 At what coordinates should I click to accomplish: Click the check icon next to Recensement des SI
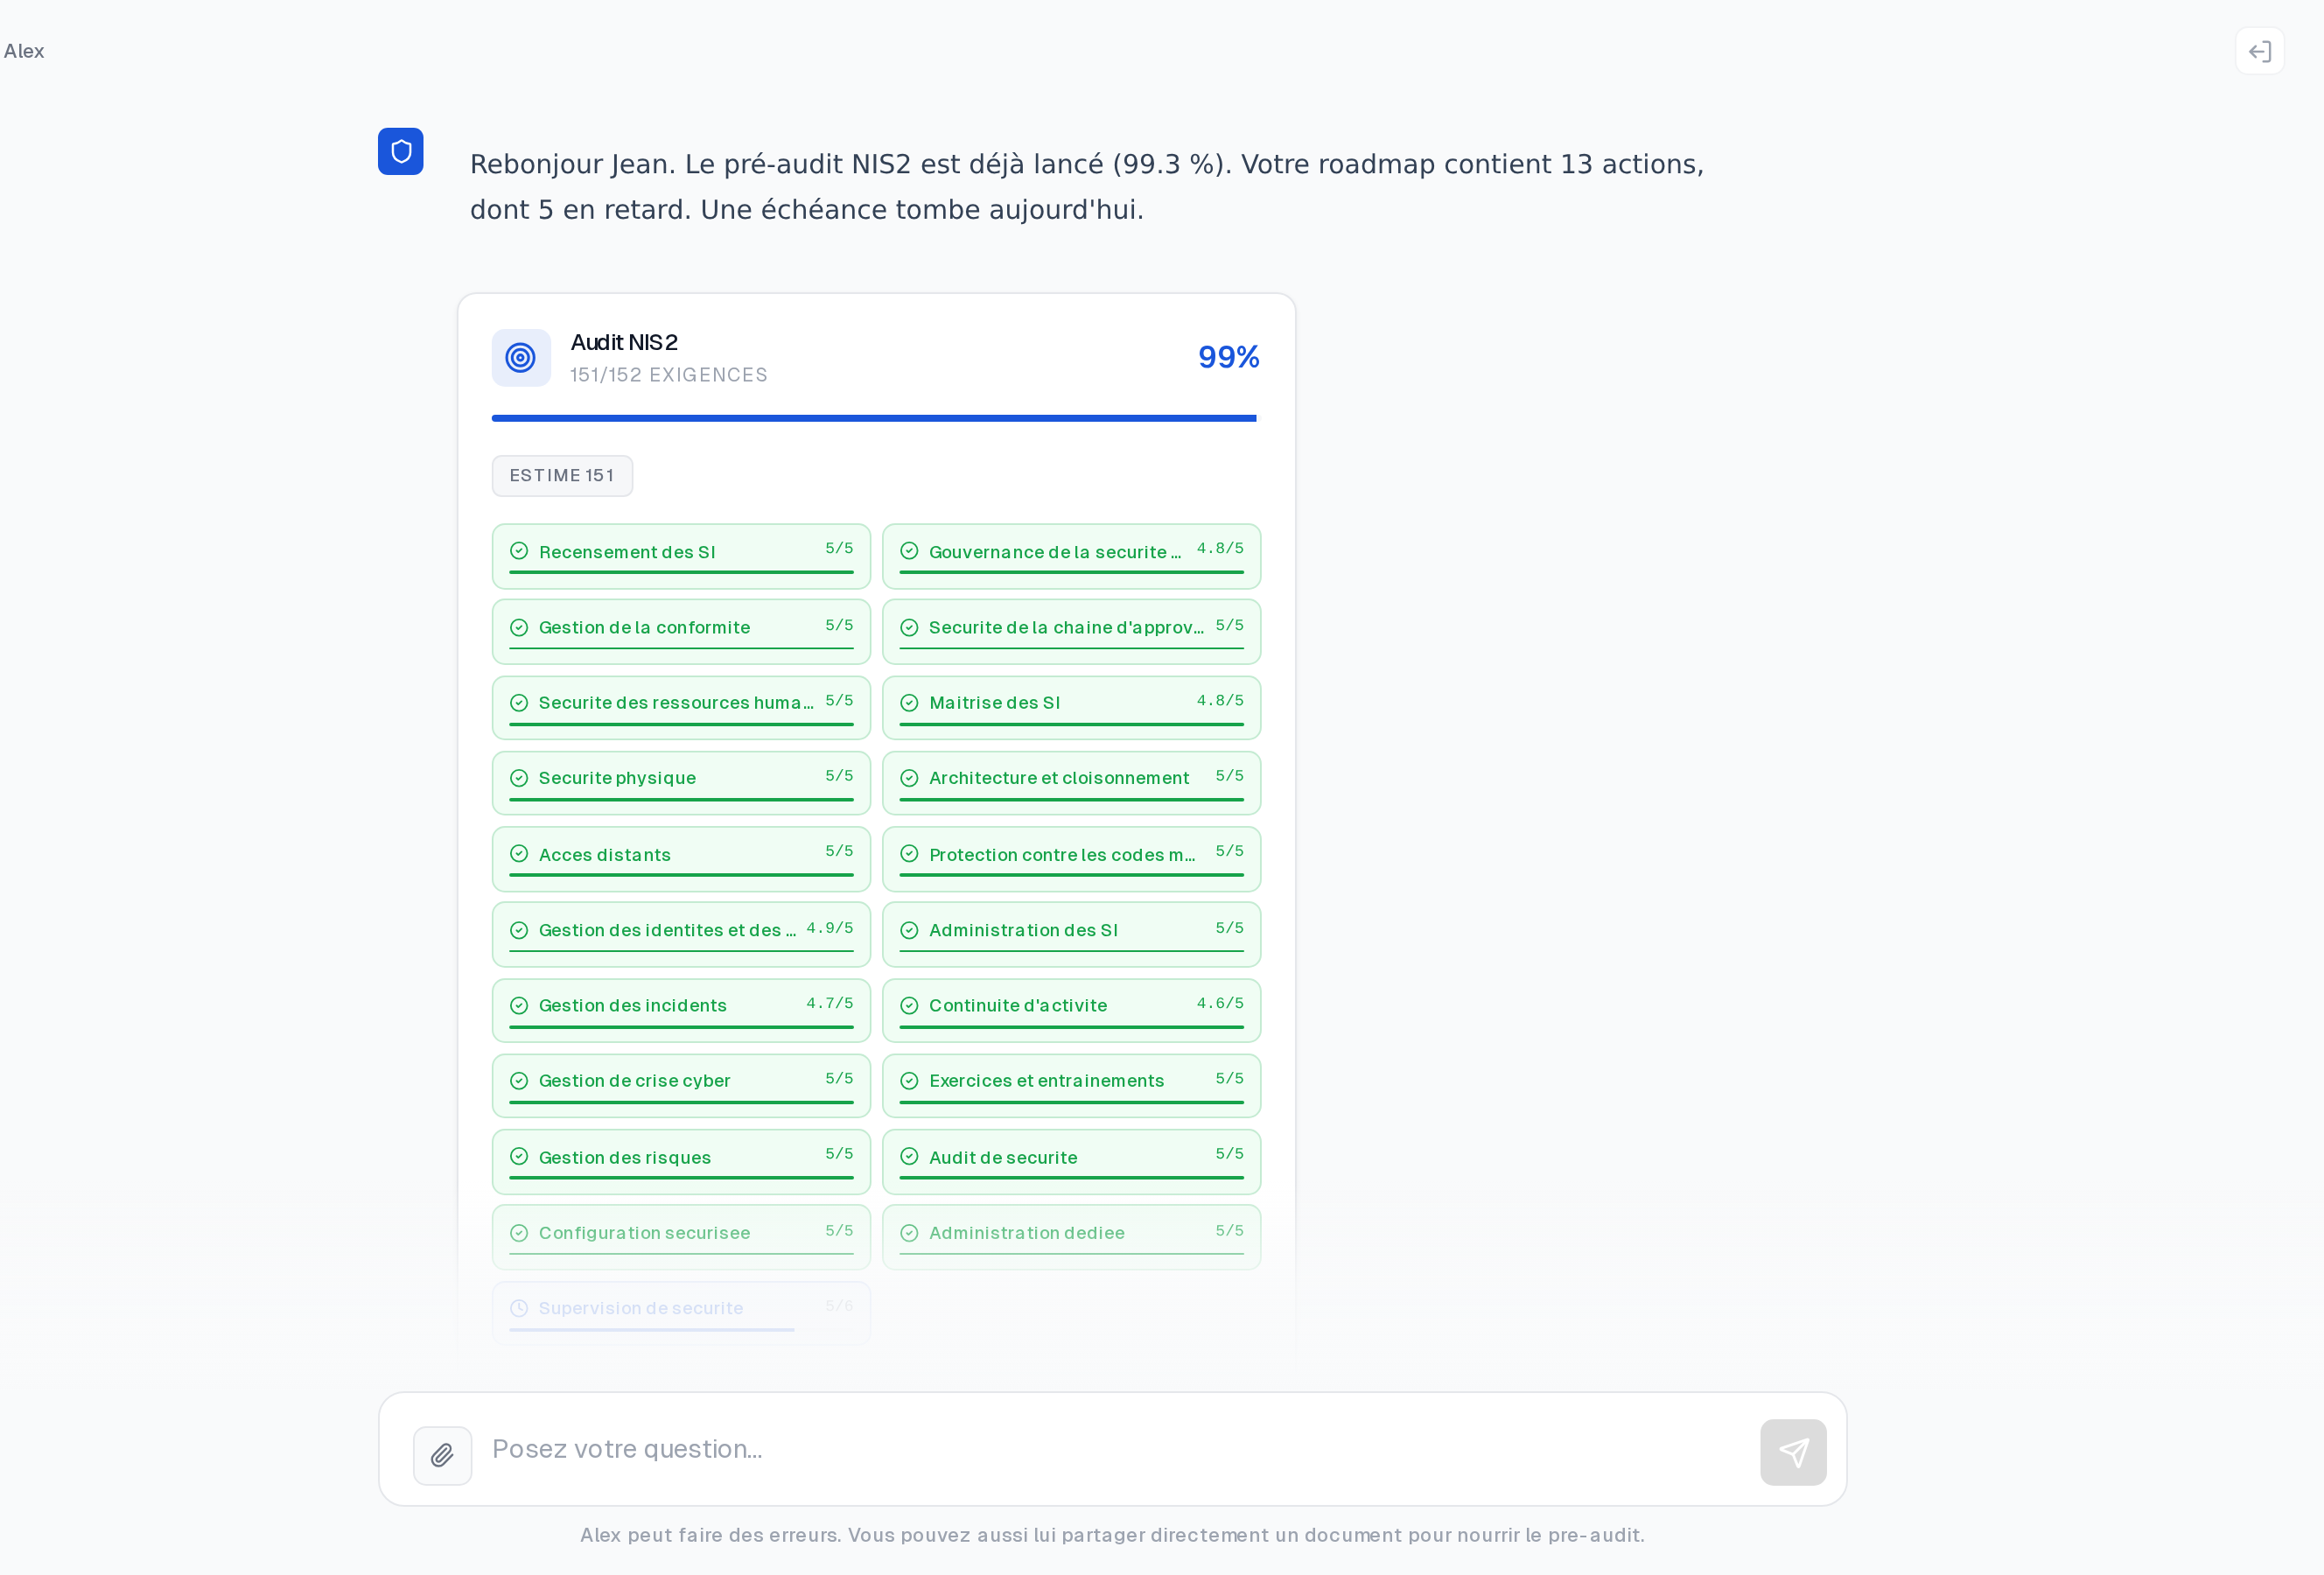pos(519,550)
